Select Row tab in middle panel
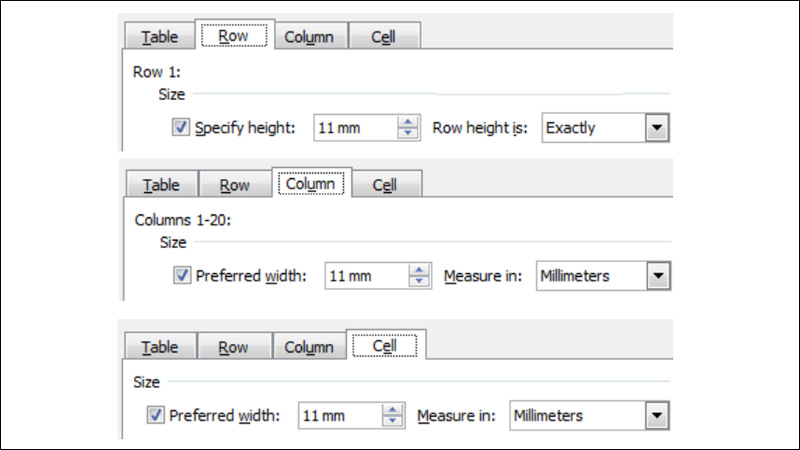This screenshot has width=800, height=450. pyautogui.click(x=235, y=185)
